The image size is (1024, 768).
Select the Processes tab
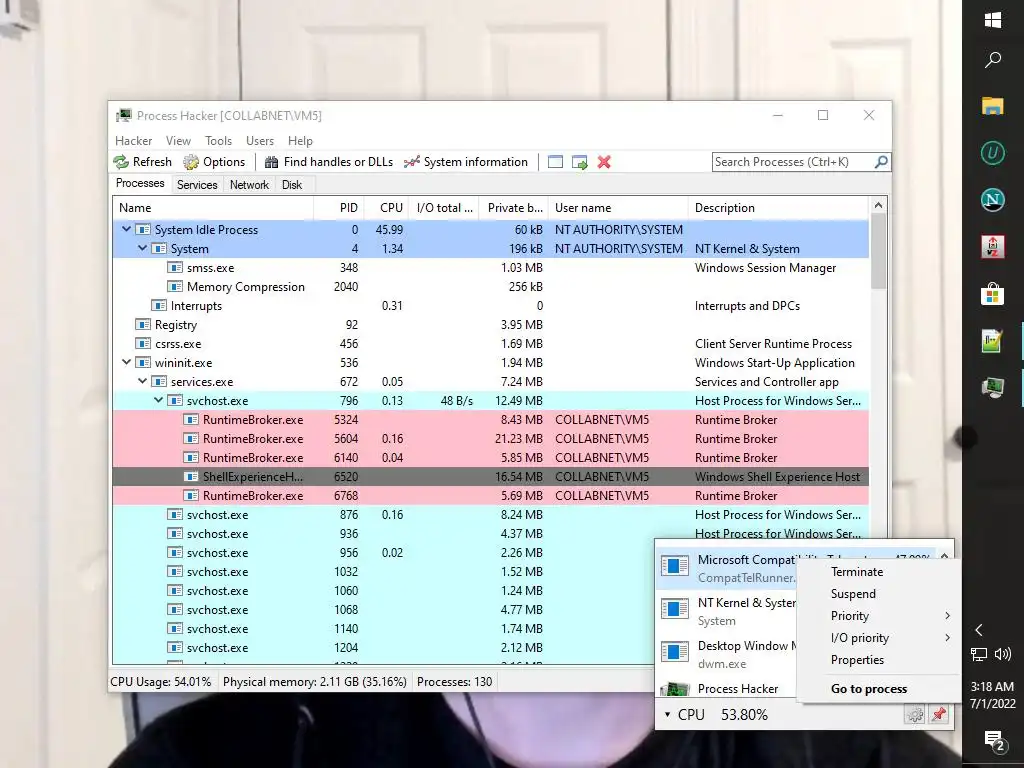[x=140, y=184]
